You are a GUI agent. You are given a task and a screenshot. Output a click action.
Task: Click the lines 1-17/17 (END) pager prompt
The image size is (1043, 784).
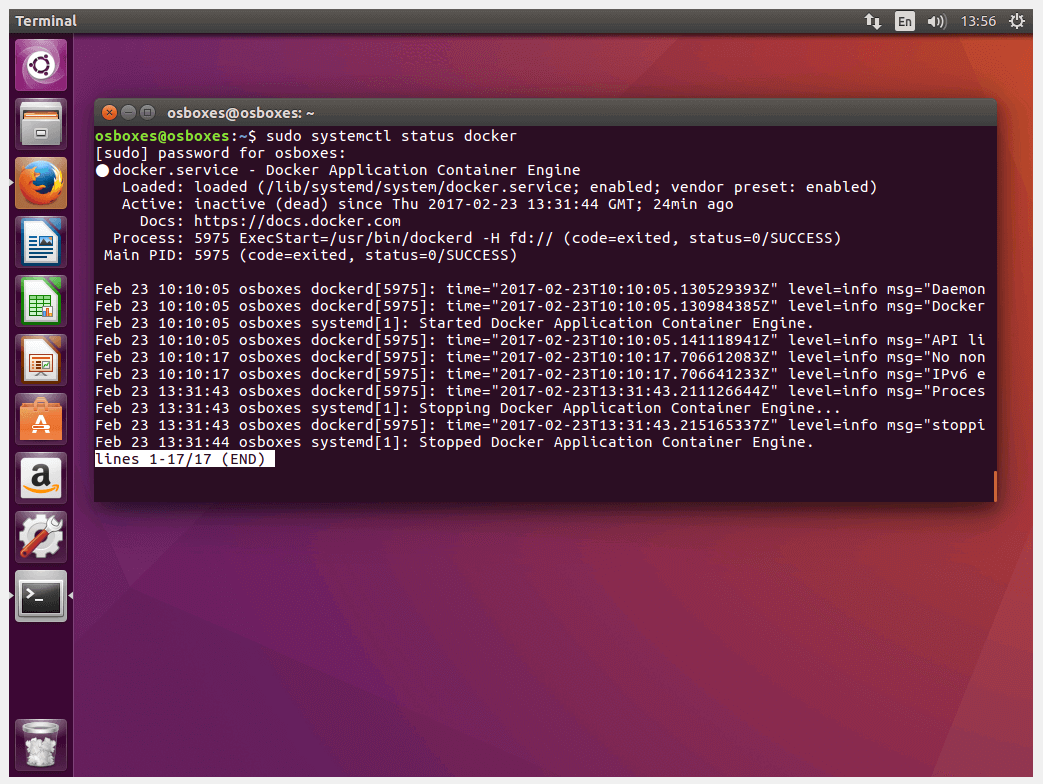184,458
